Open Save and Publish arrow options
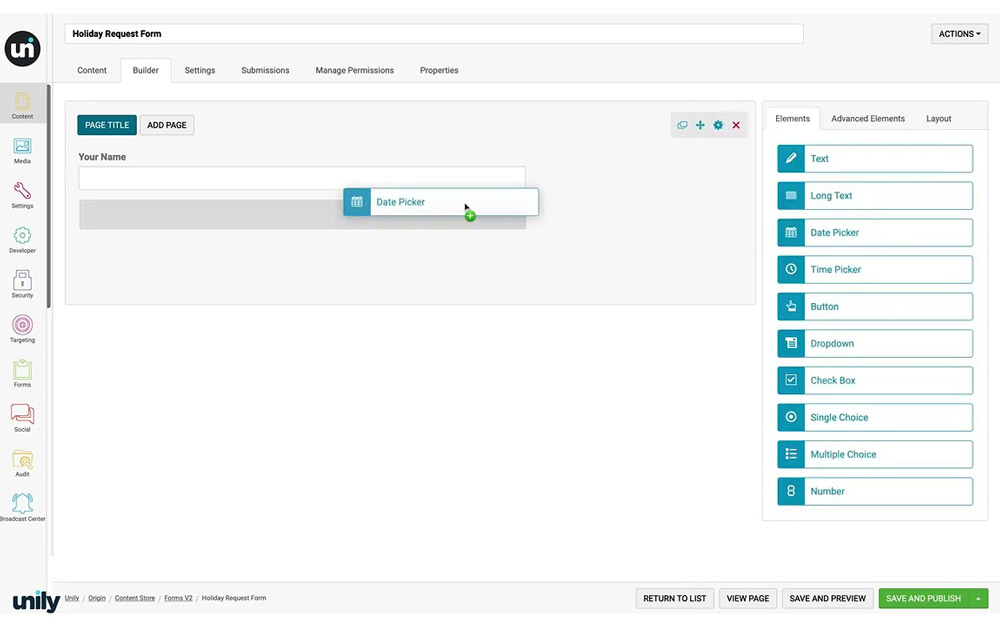Image resolution: width=1000 pixels, height=626 pixels. coord(978,599)
